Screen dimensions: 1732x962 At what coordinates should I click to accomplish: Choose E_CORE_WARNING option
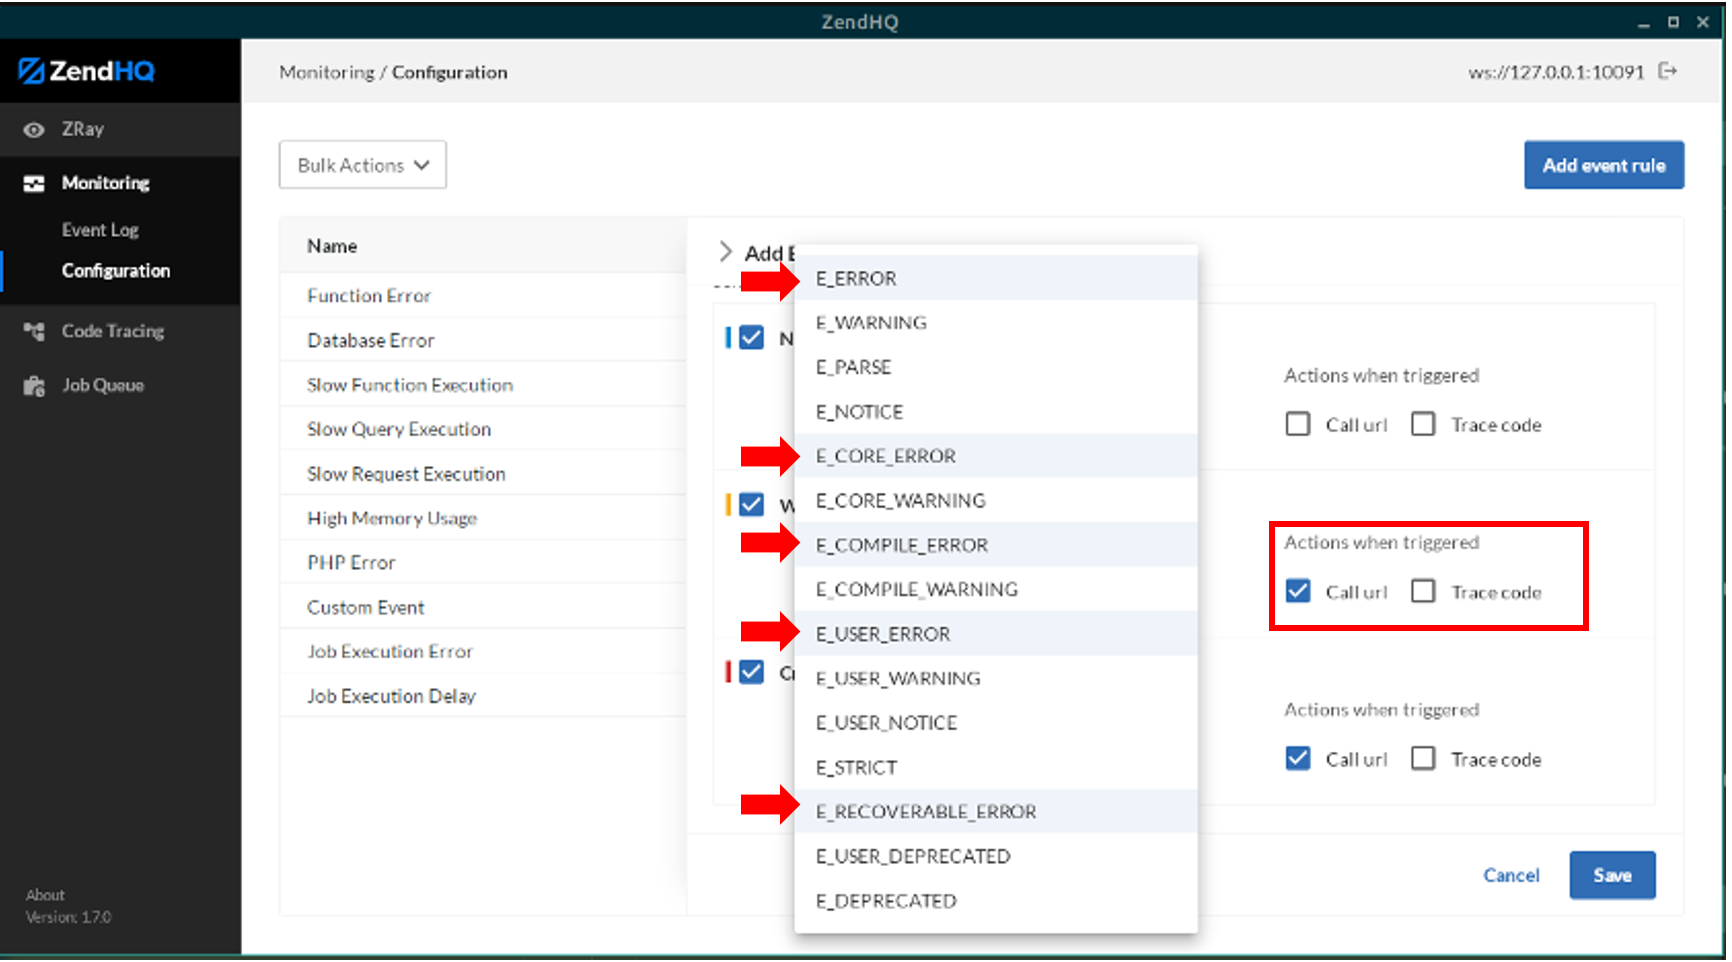tap(996, 501)
